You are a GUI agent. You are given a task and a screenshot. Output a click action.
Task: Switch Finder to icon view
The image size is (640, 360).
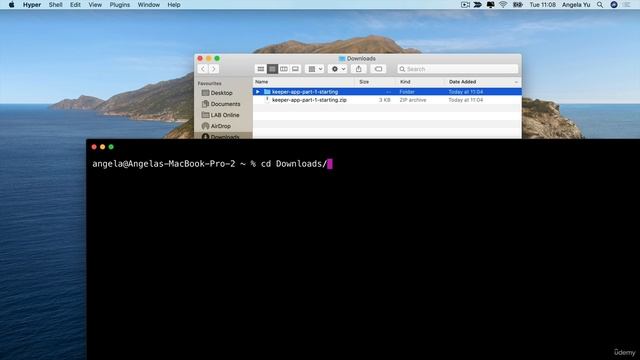[x=260, y=69]
